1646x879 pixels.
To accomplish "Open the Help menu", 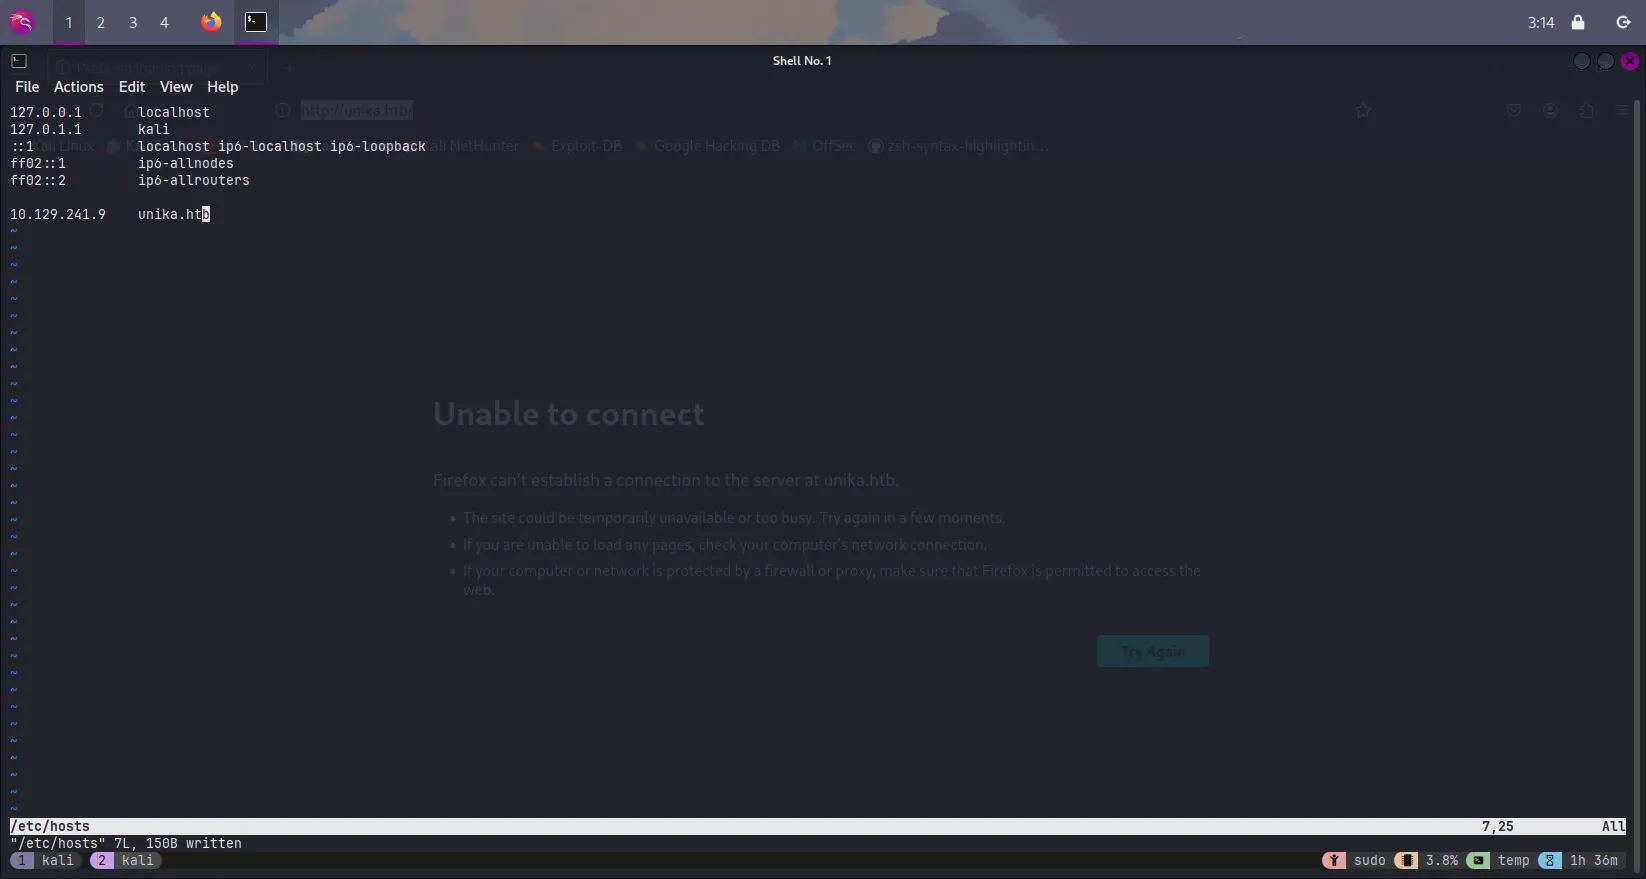I will coord(222,87).
